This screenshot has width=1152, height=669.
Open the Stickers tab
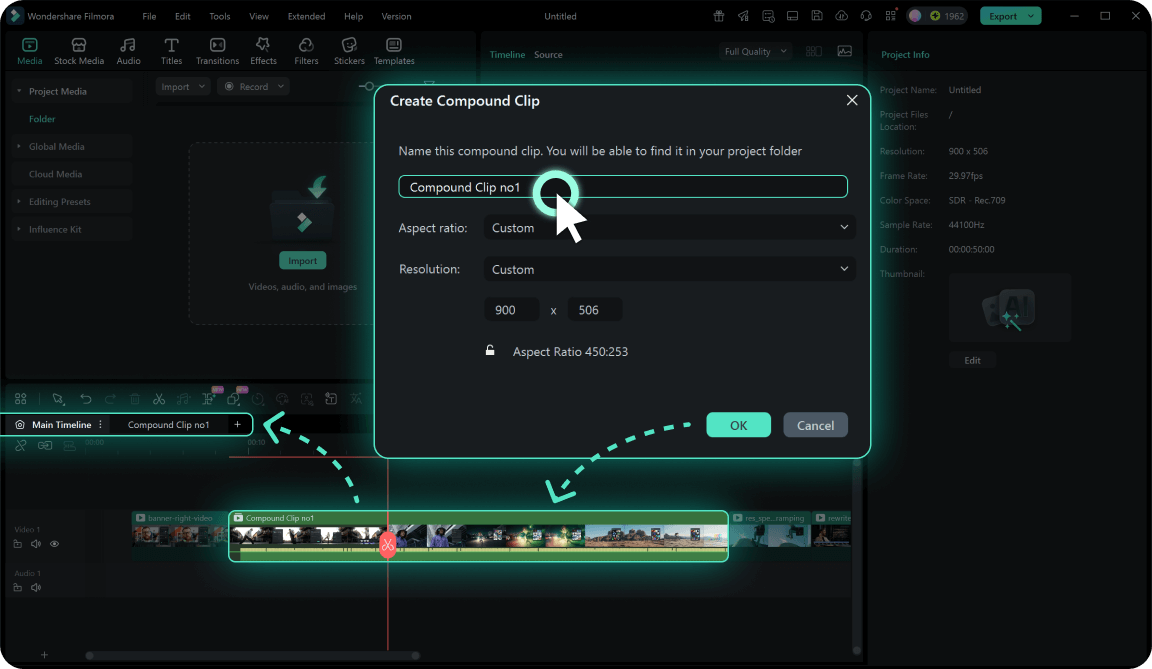point(349,51)
